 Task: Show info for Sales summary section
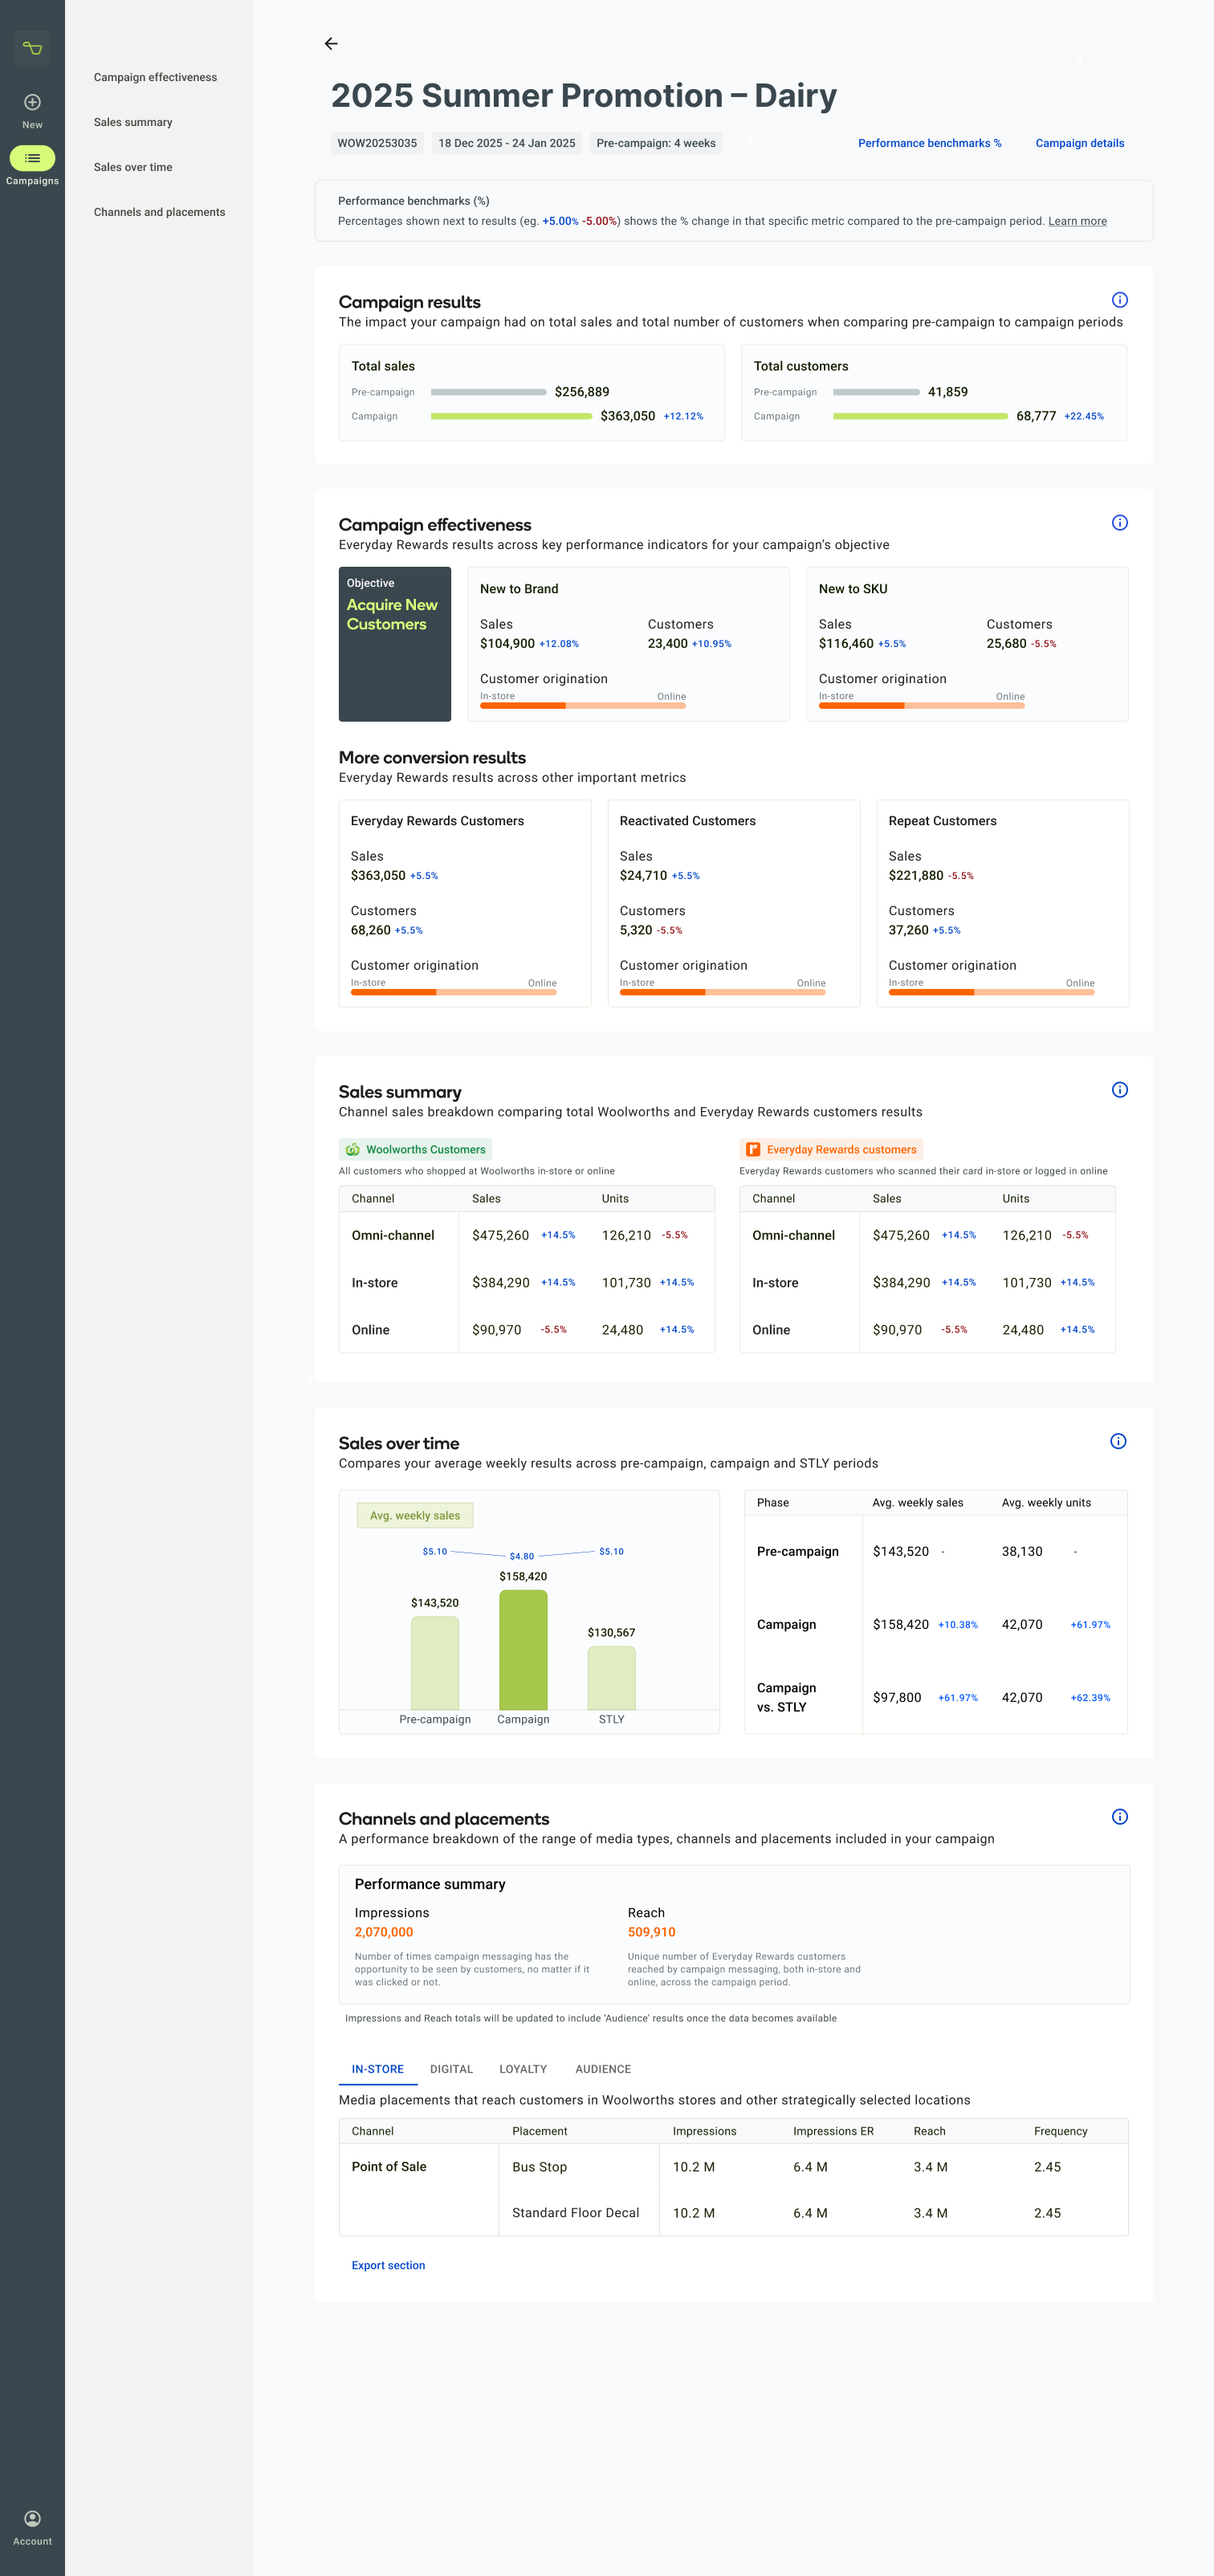(x=1119, y=1090)
